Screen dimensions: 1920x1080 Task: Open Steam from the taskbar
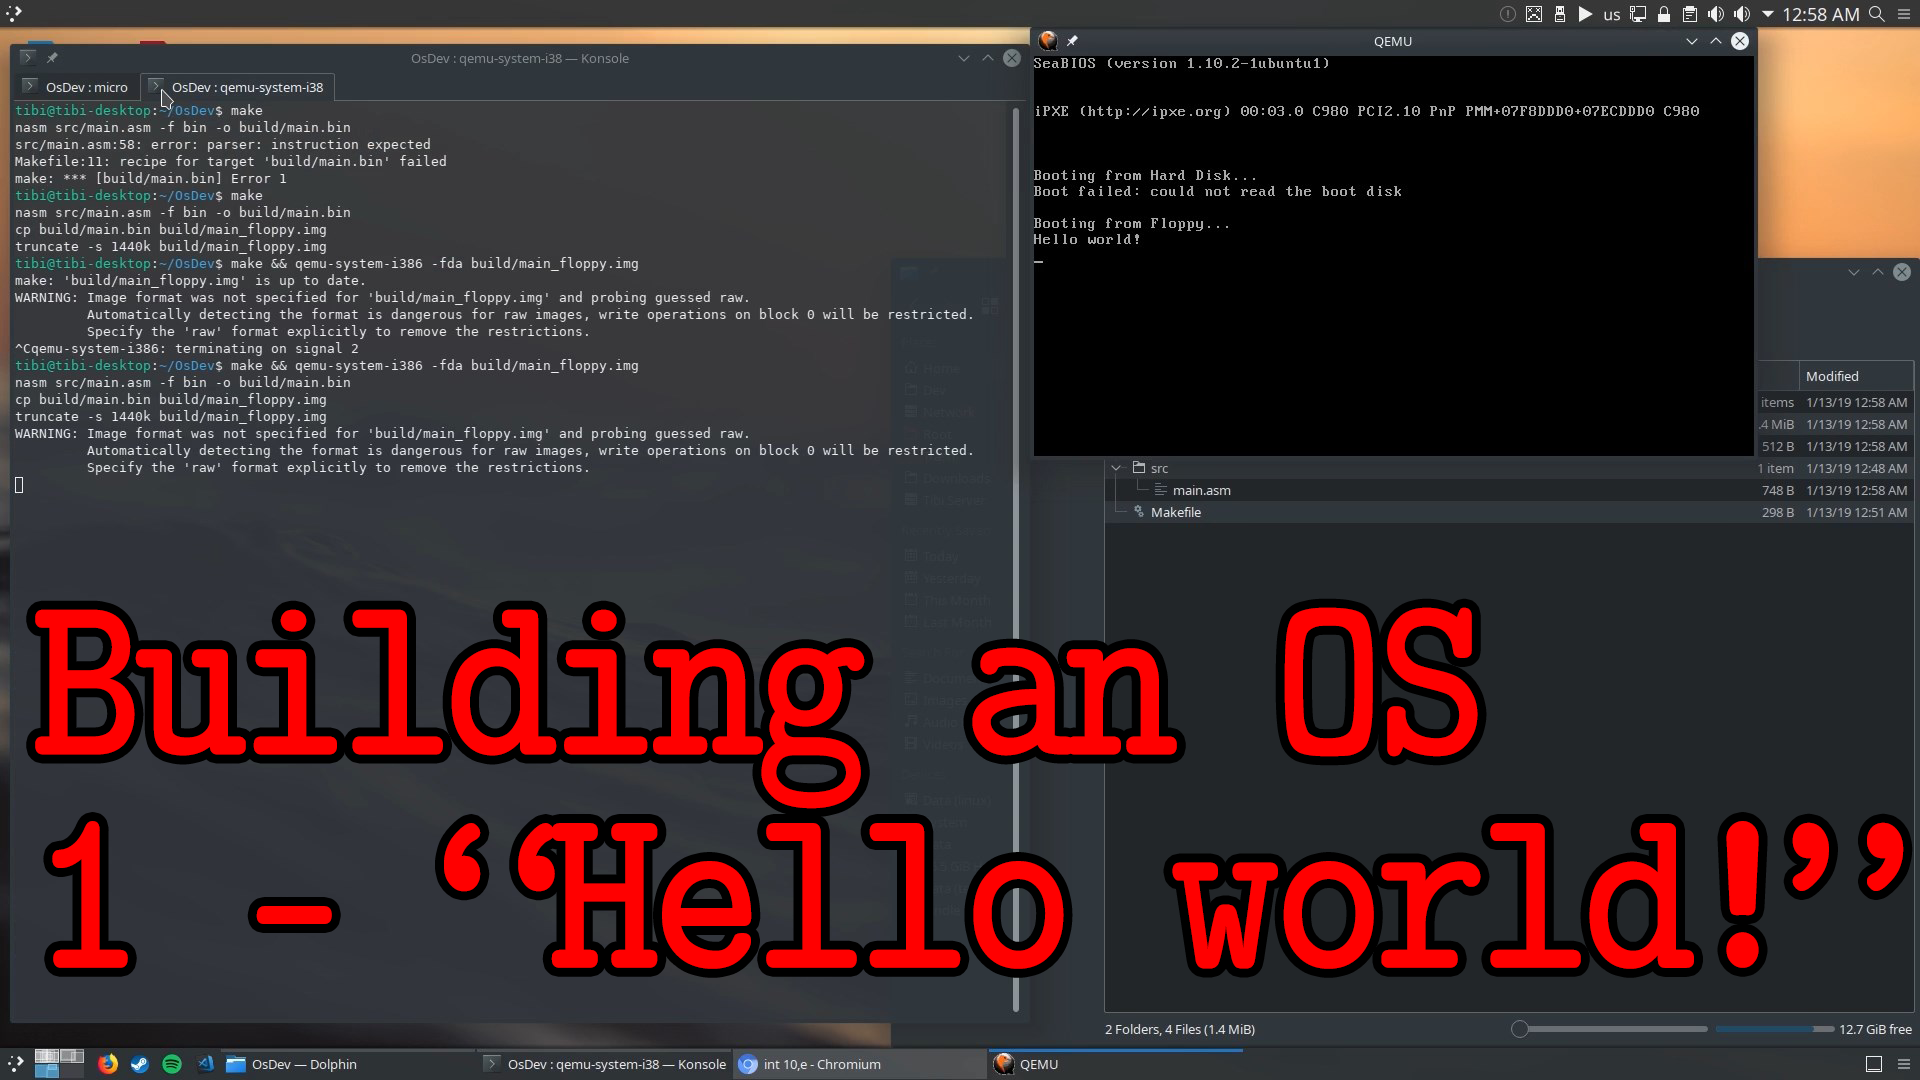(140, 1064)
